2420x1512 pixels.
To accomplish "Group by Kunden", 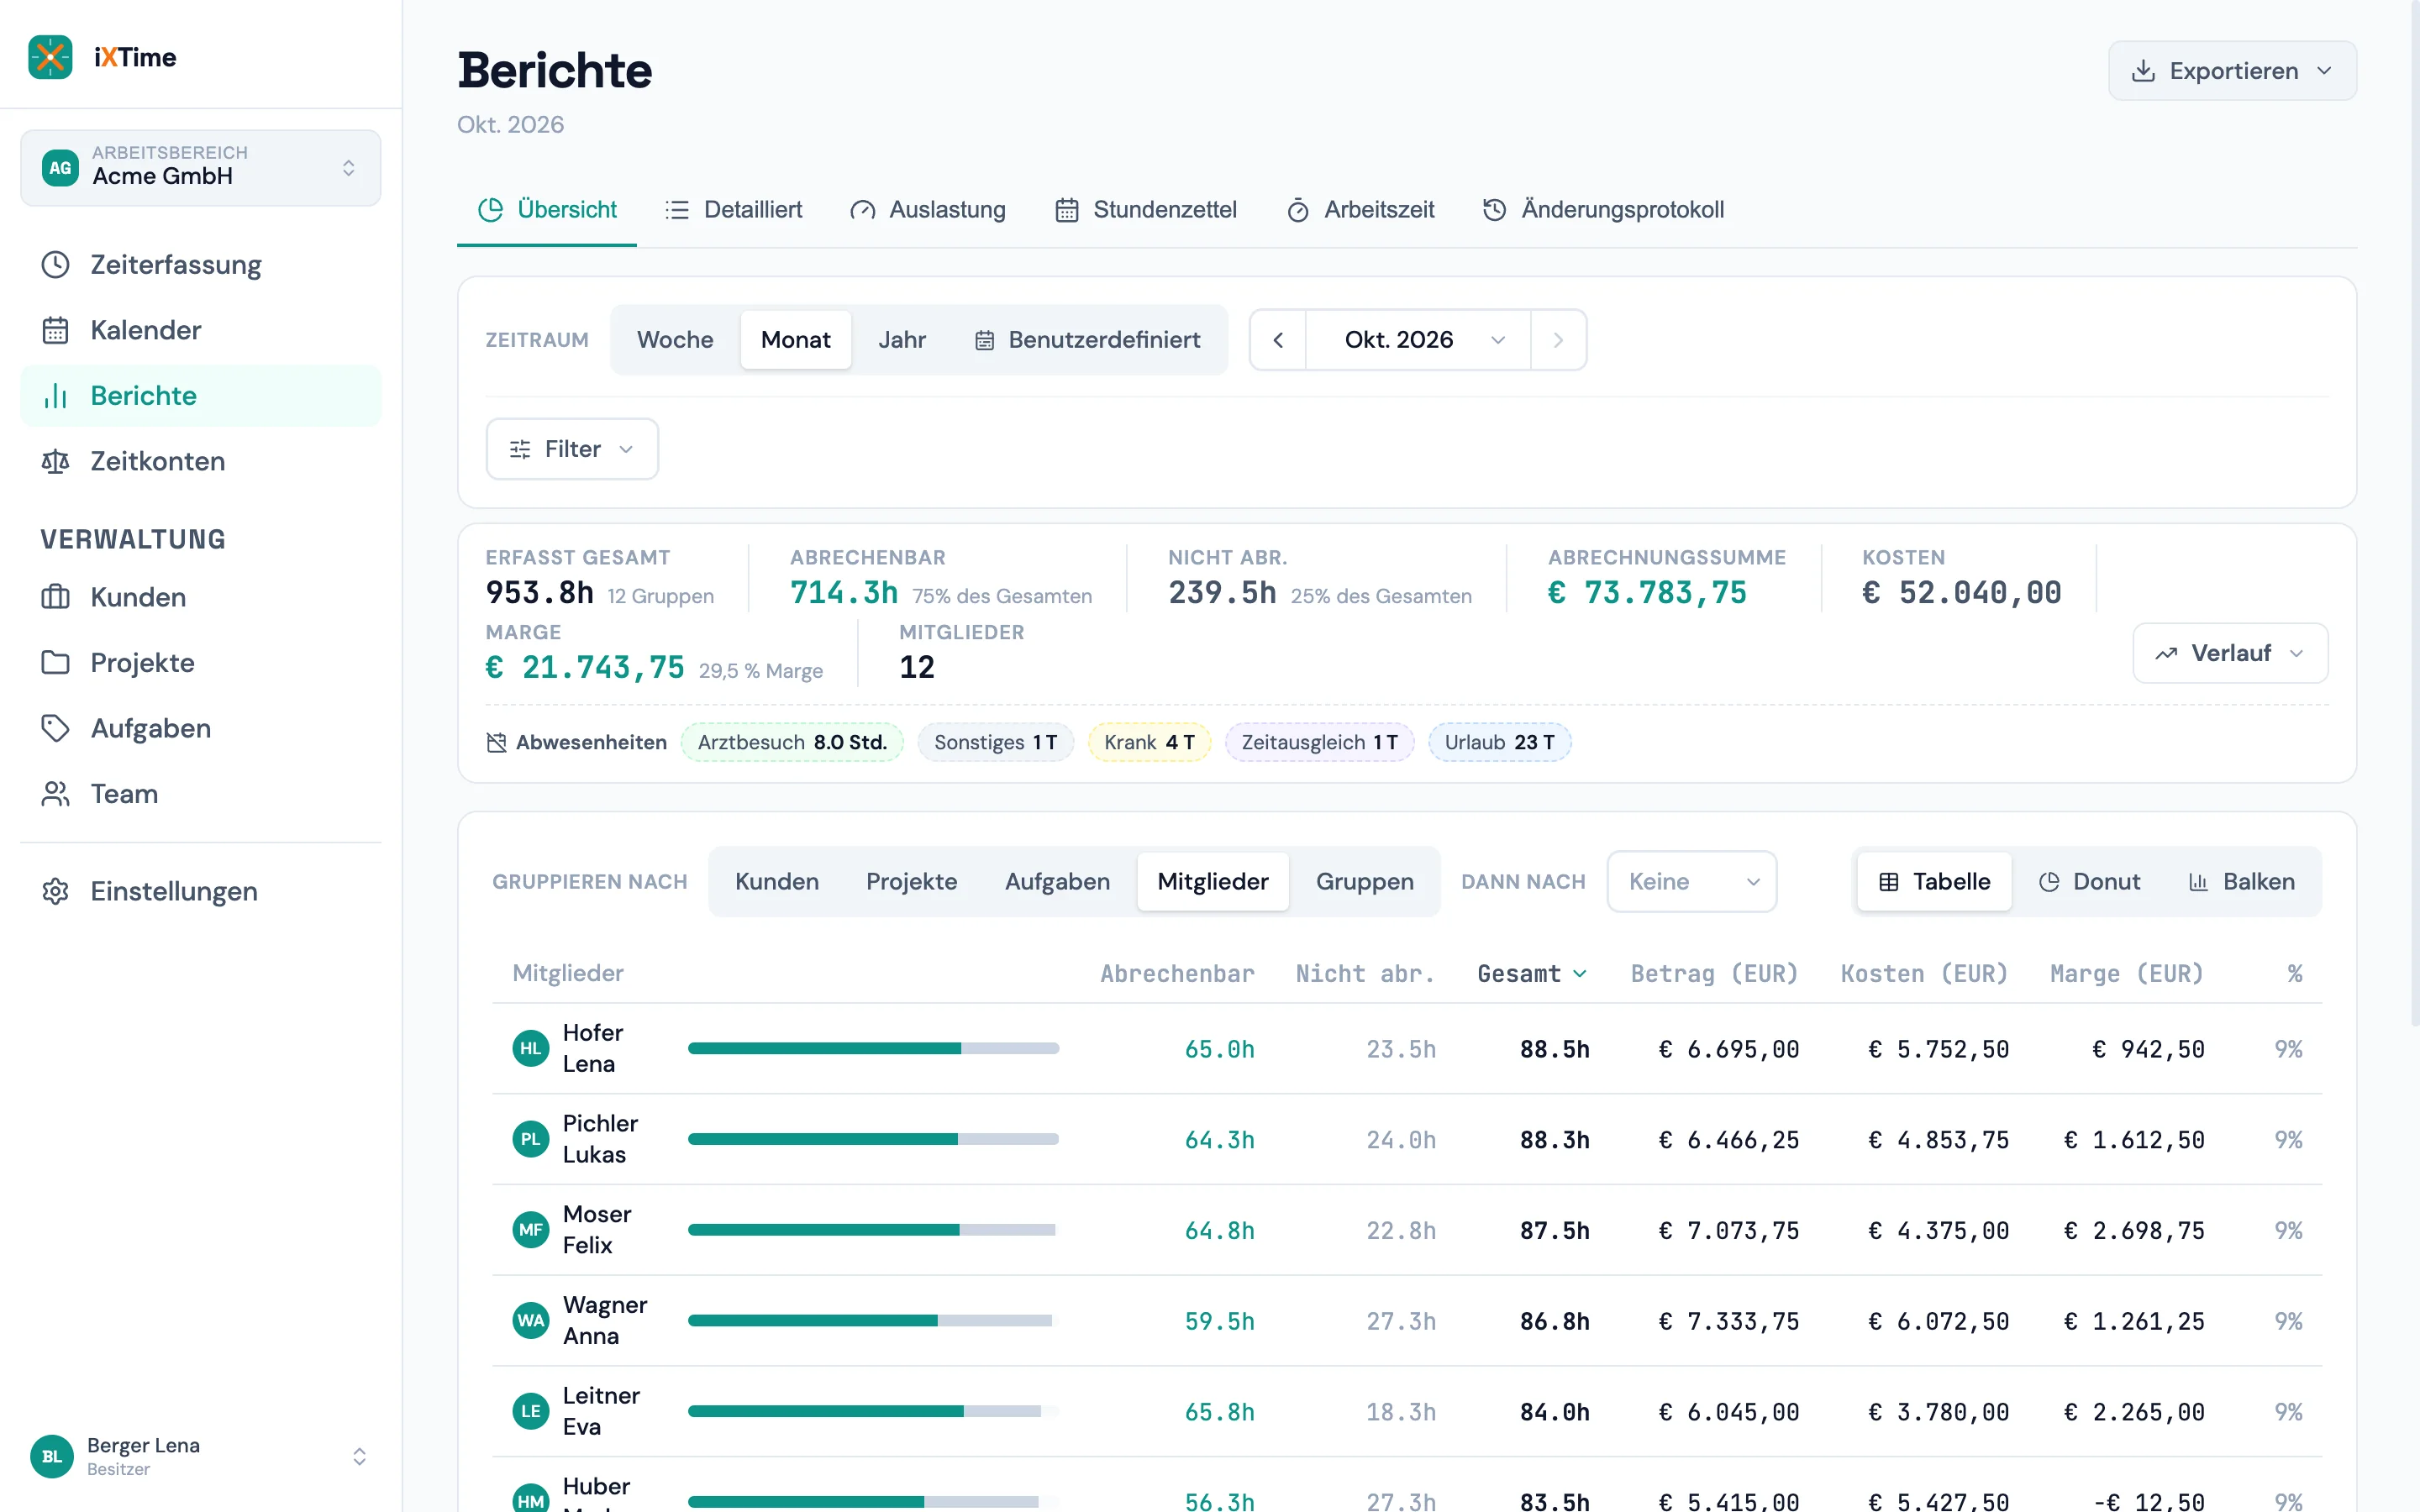I will pyautogui.click(x=777, y=881).
